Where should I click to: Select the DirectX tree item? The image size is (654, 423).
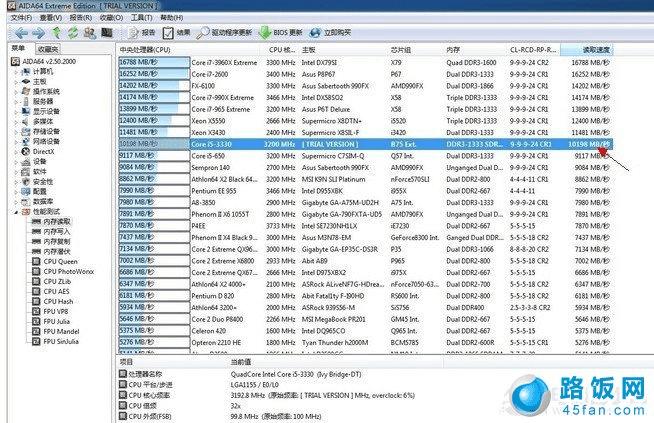[x=38, y=151]
